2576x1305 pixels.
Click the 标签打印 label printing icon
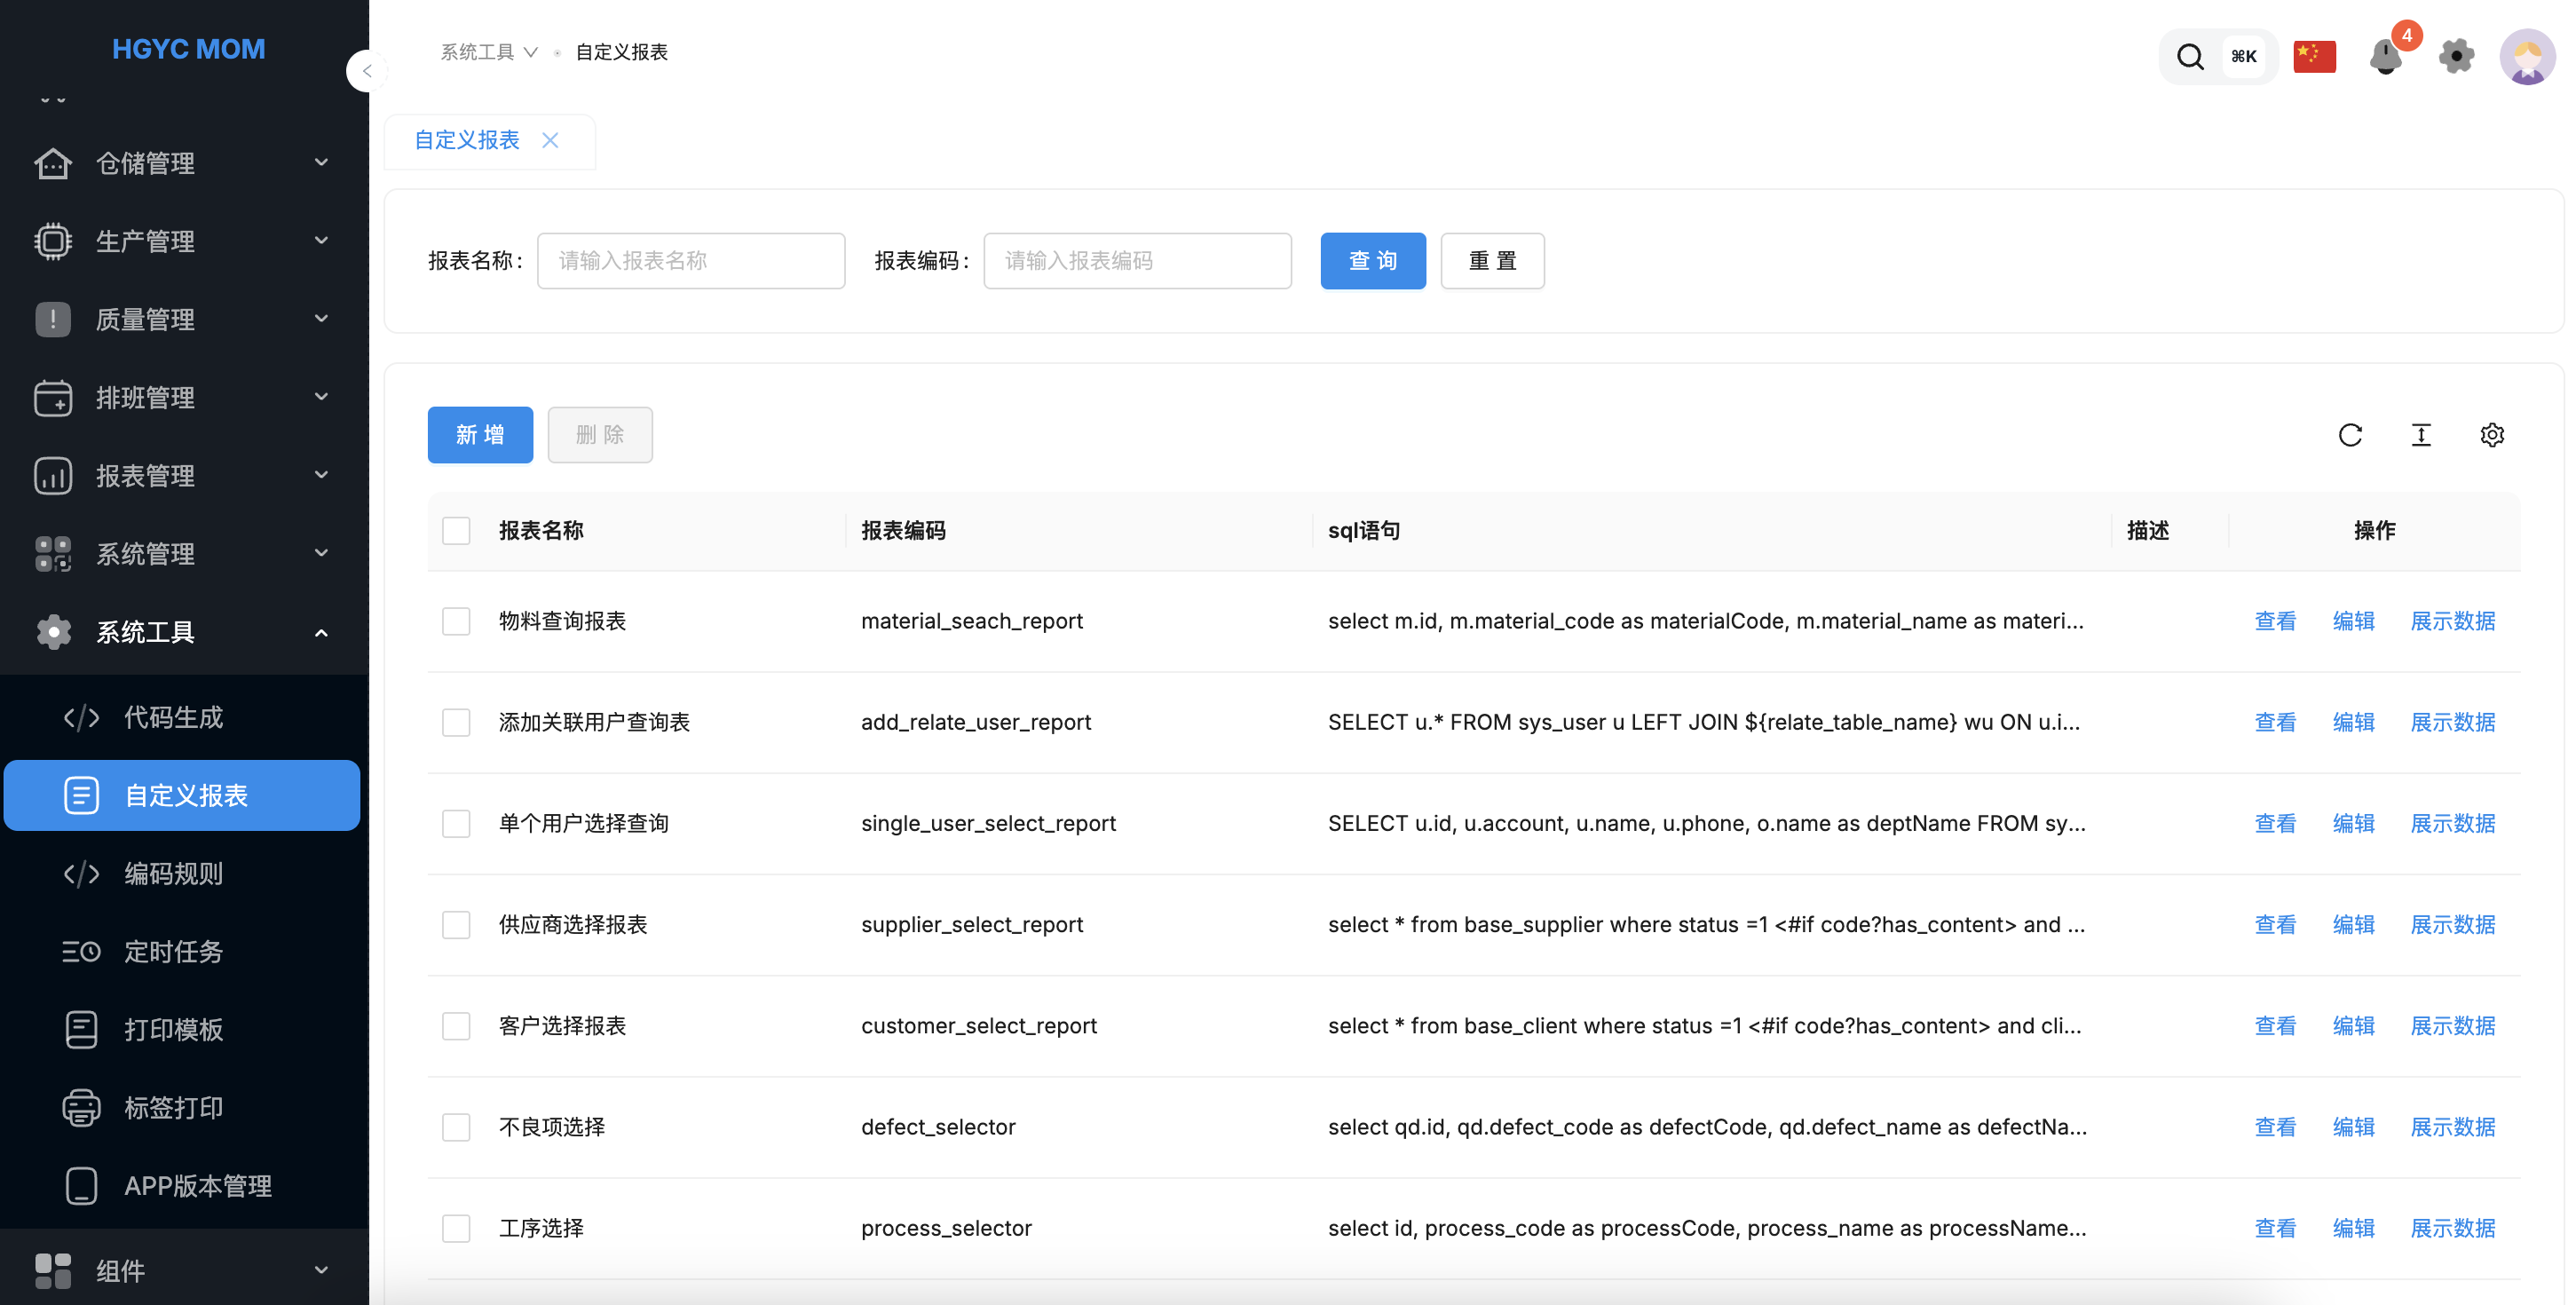(80, 1107)
